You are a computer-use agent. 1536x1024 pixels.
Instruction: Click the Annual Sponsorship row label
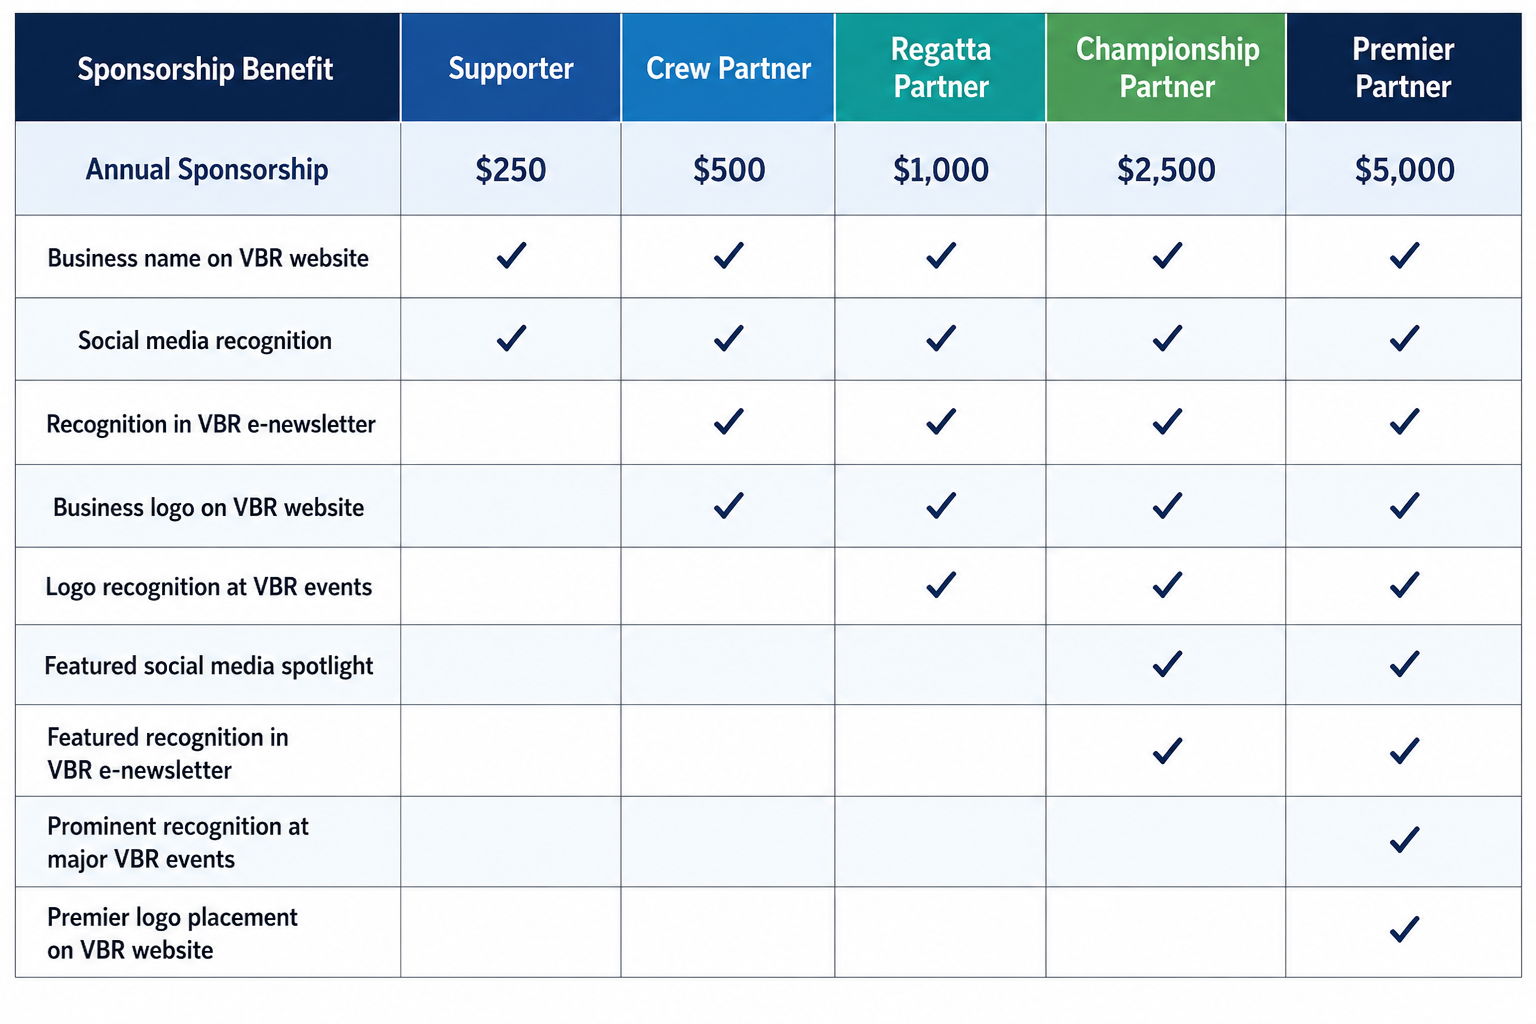pyautogui.click(x=207, y=170)
